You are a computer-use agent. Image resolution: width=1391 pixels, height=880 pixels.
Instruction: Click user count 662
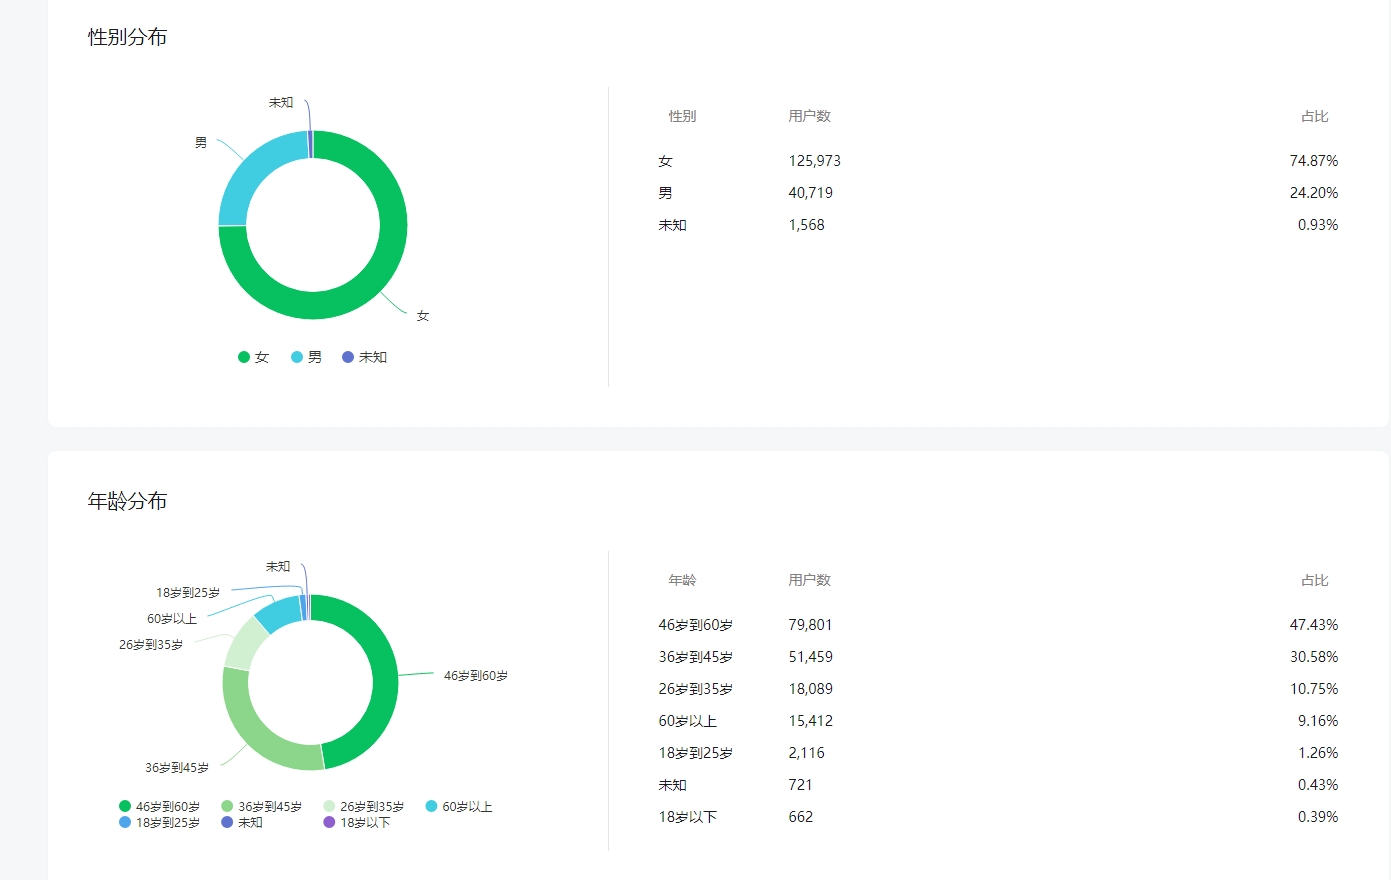(800, 817)
